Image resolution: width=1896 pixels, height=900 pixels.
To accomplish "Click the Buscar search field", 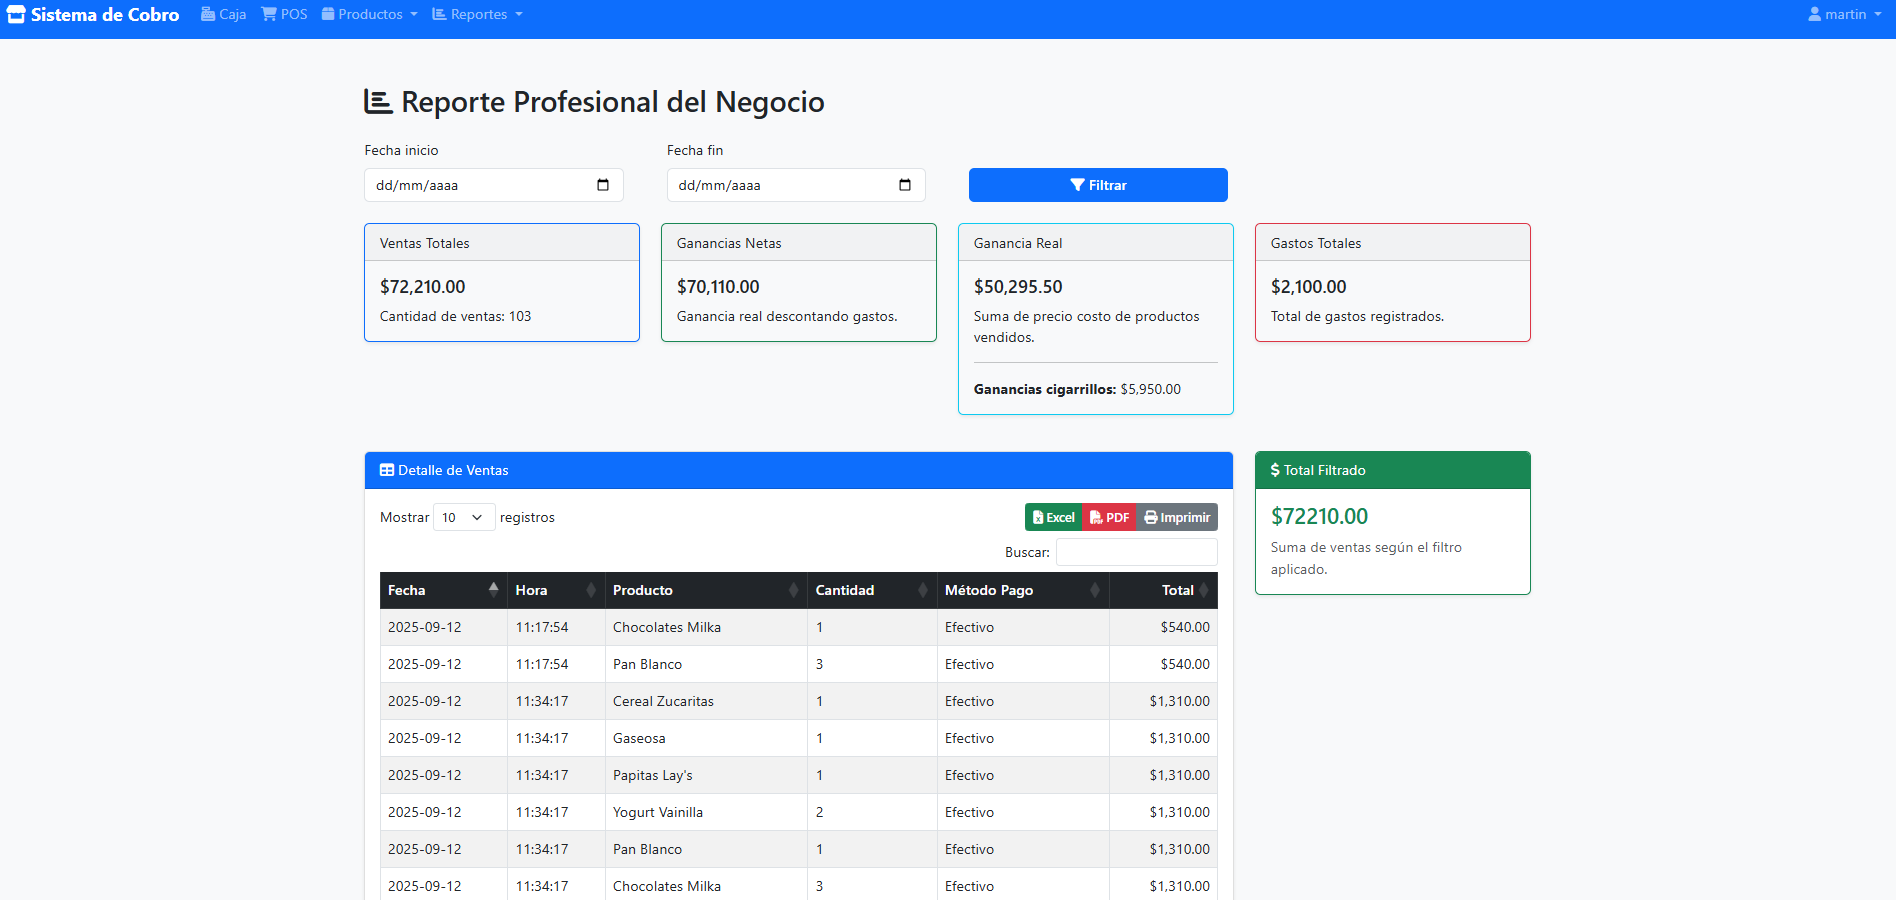I will click(1136, 552).
